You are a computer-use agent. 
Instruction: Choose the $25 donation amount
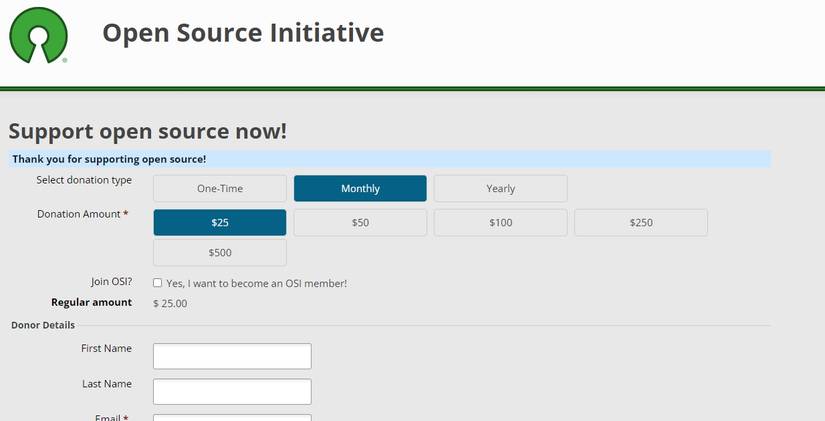point(220,223)
